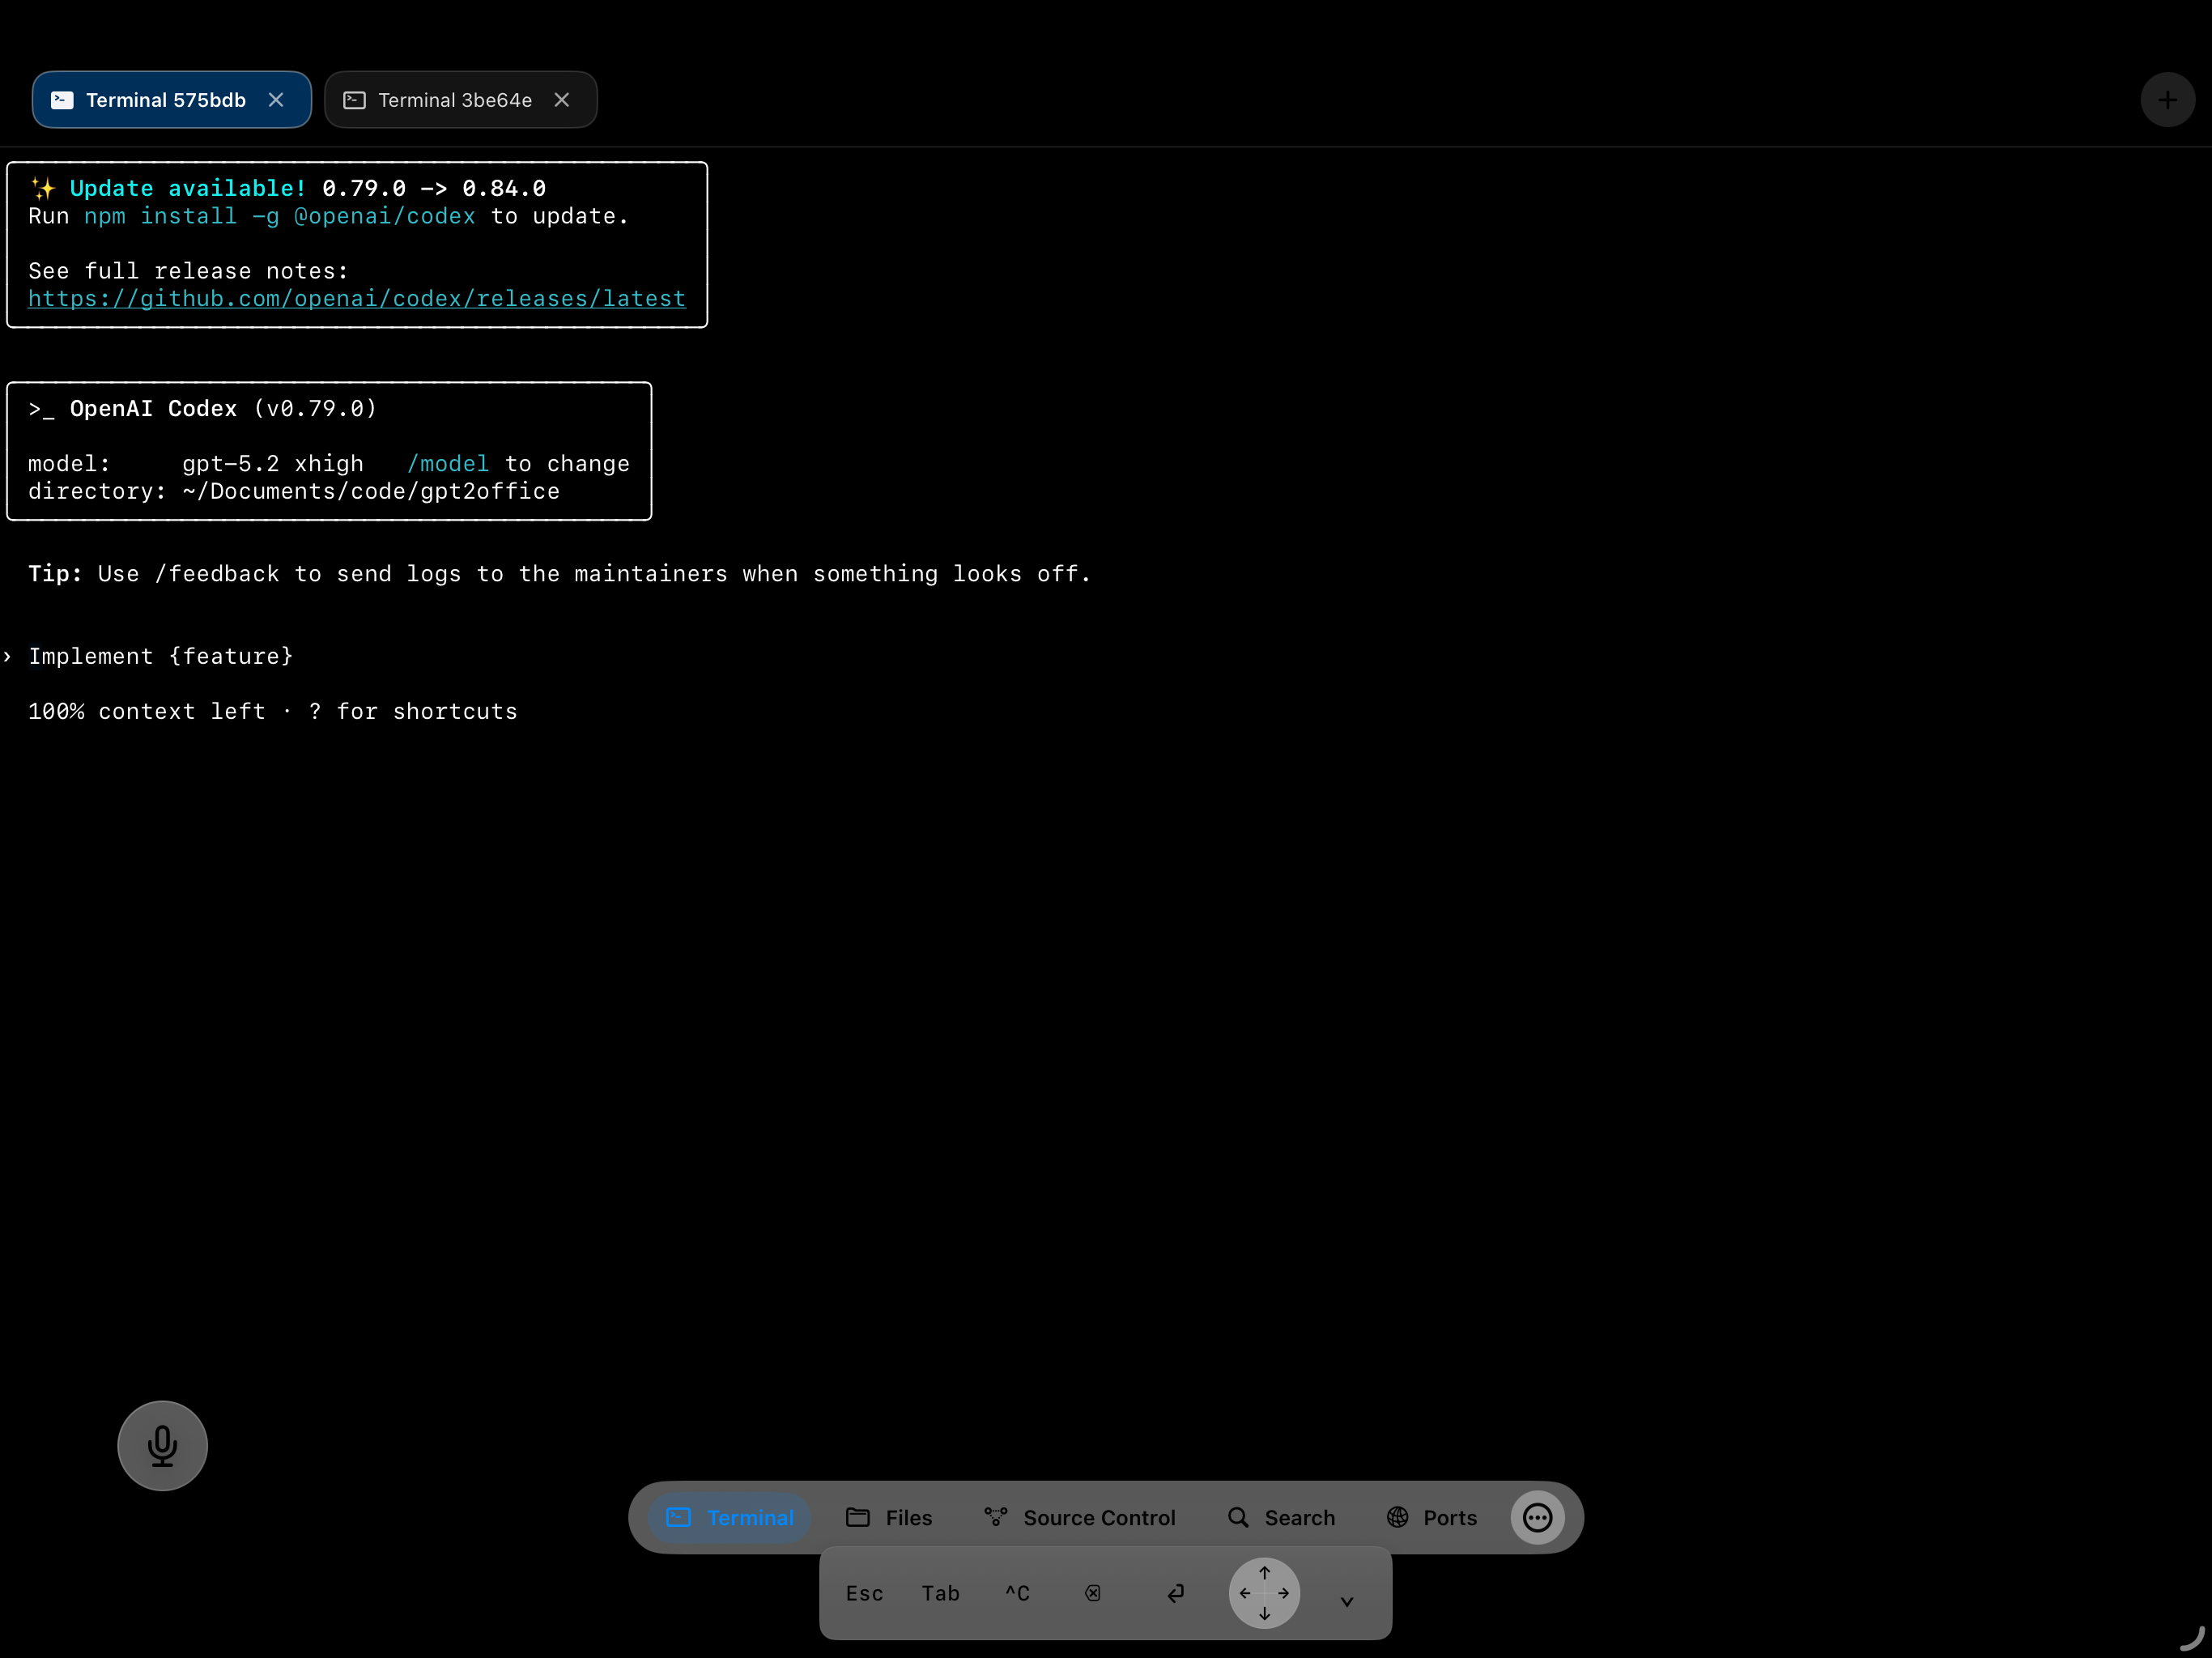Click the Implement {feature} prompt input
Image resolution: width=2212 pixels, height=1658 pixels.
pyautogui.click(x=161, y=657)
